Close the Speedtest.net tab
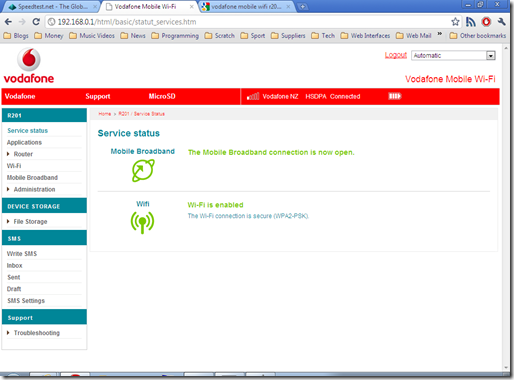The image size is (514, 380). click(x=95, y=7)
